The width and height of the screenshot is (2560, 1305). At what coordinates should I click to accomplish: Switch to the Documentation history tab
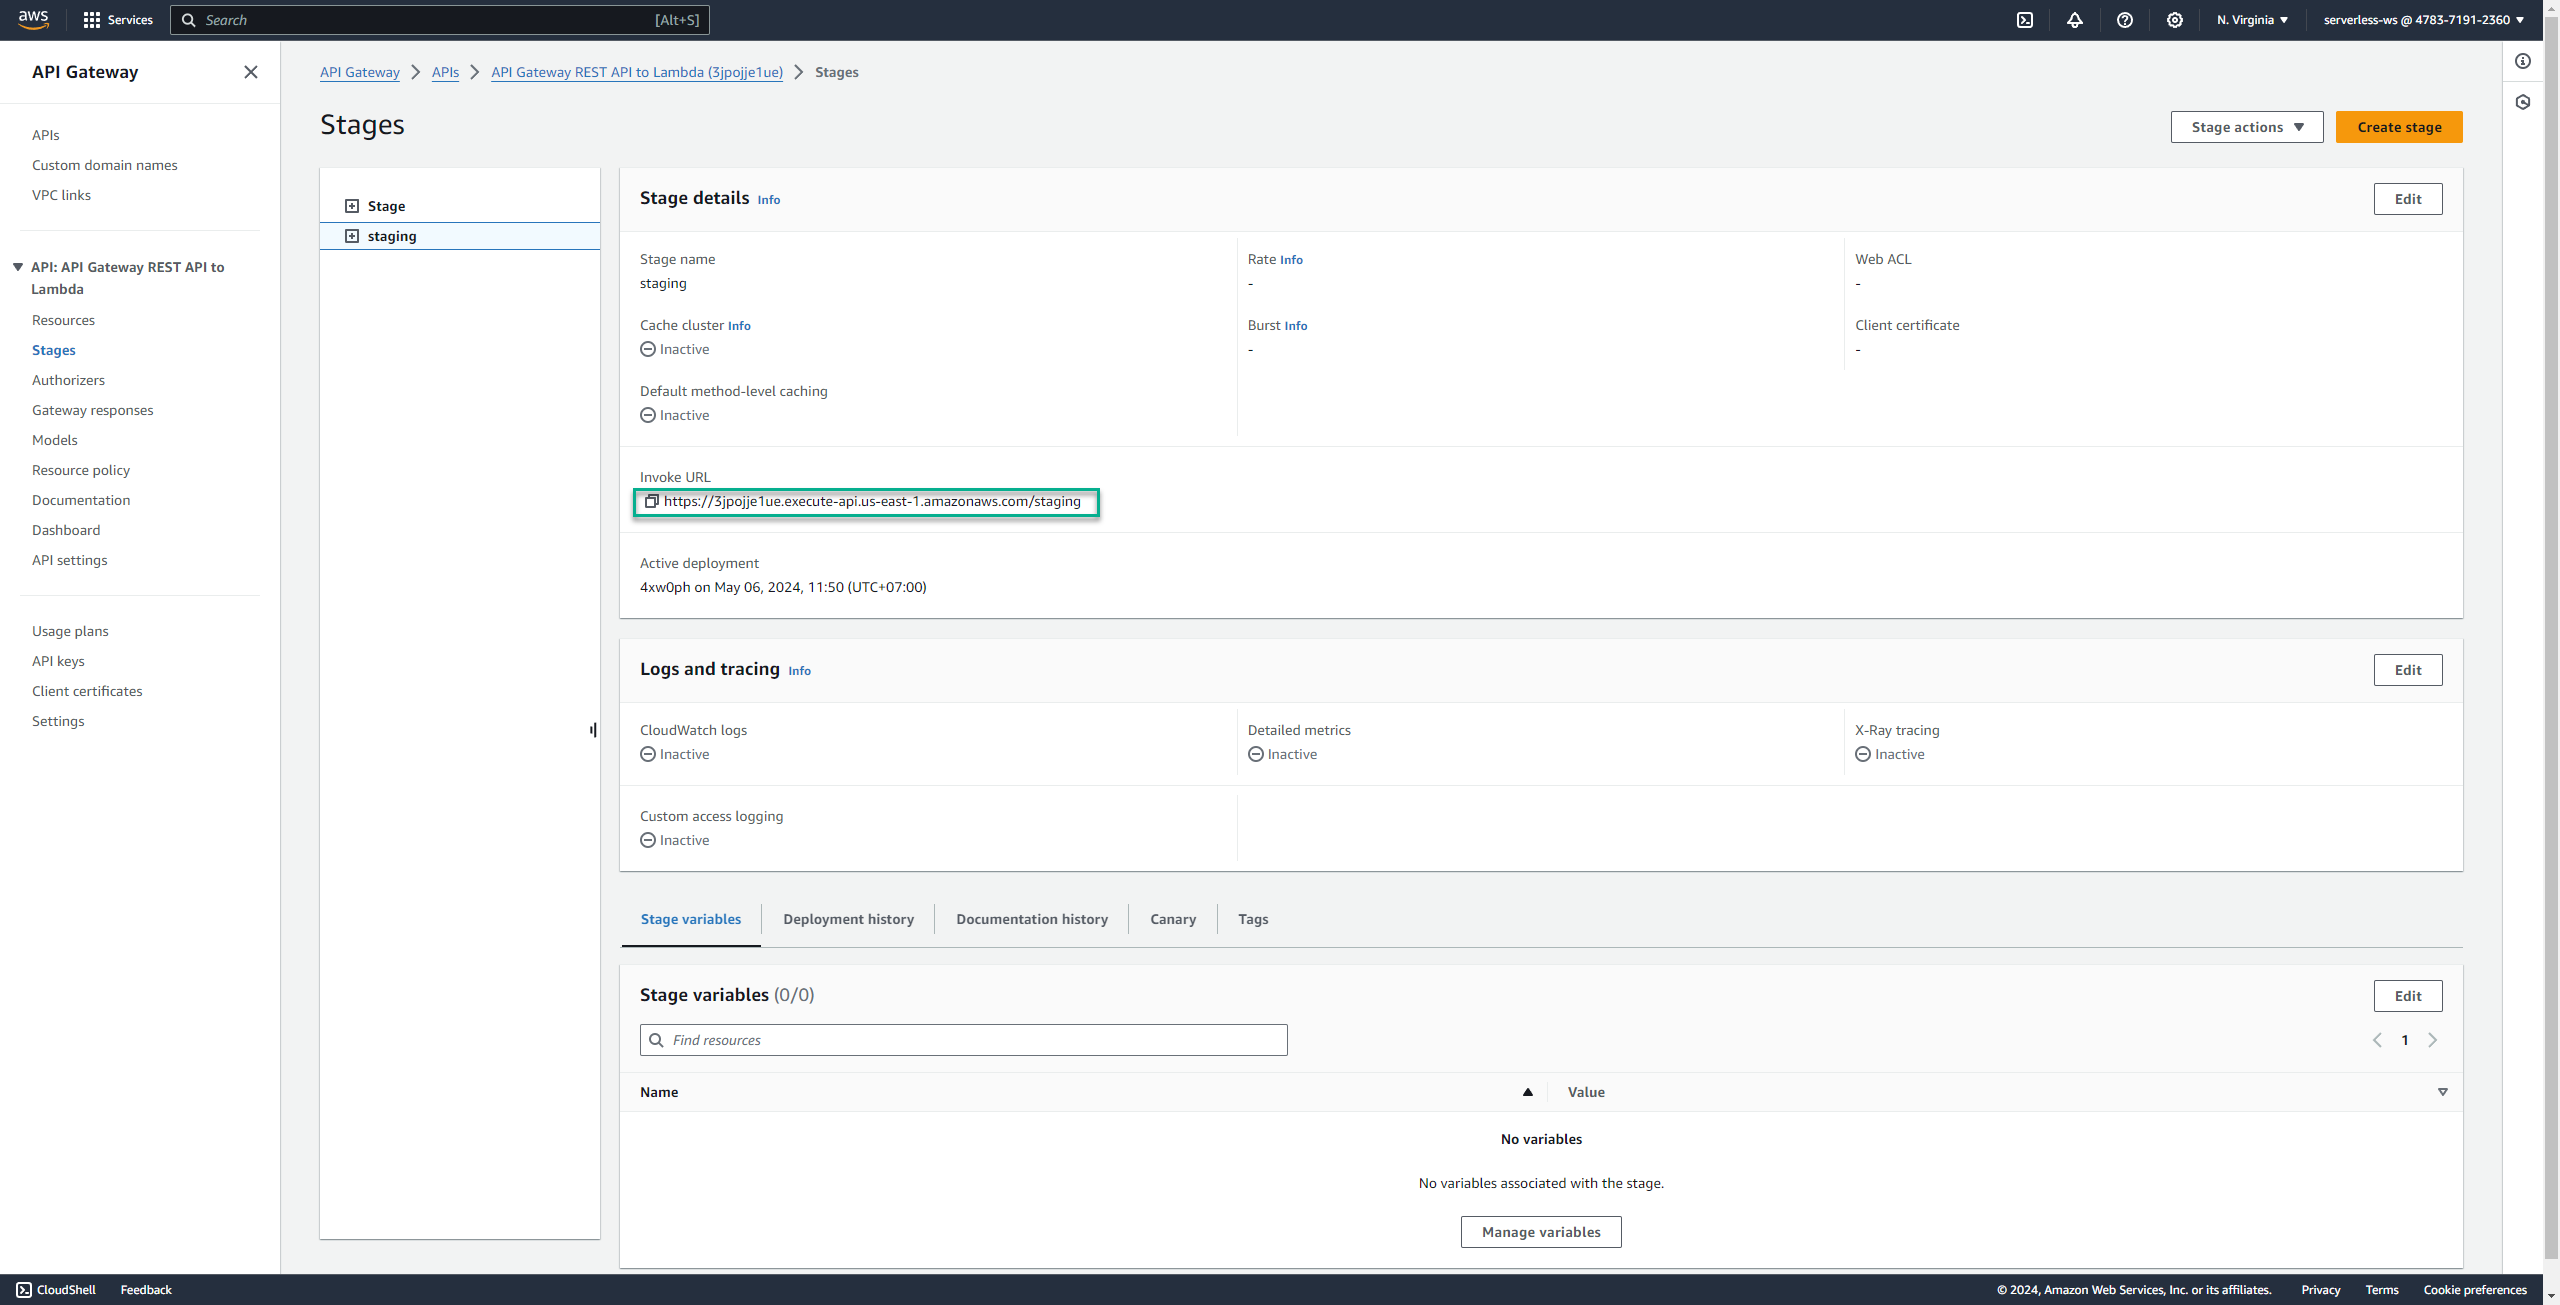pyautogui.click(x=1032, y=919)
